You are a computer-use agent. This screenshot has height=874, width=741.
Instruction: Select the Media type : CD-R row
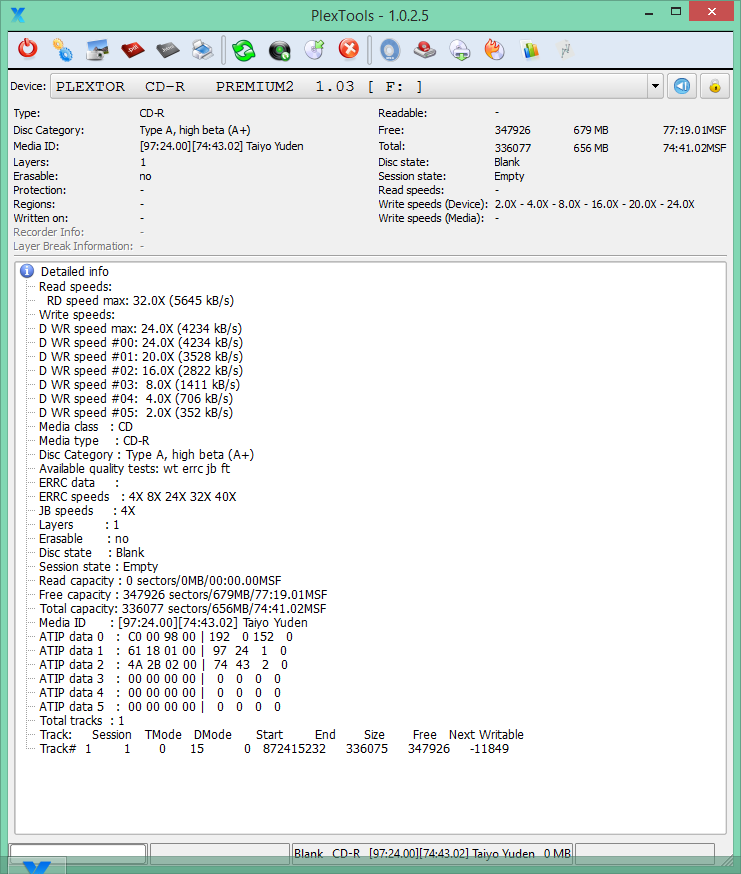point(94,440)
